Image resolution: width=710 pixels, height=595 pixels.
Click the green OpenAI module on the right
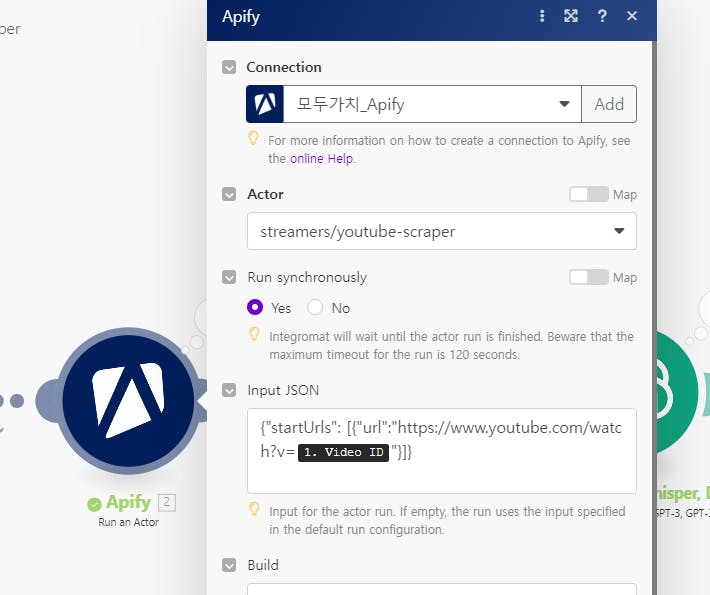pos(676,393)
